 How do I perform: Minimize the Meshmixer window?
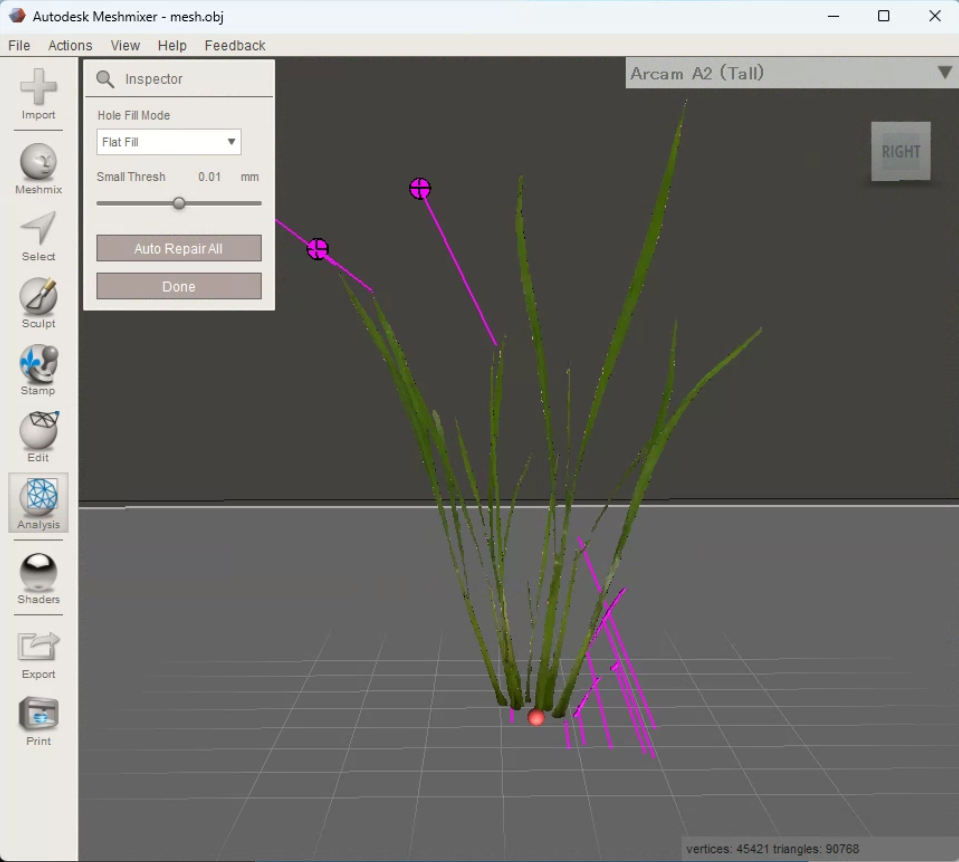833,16
